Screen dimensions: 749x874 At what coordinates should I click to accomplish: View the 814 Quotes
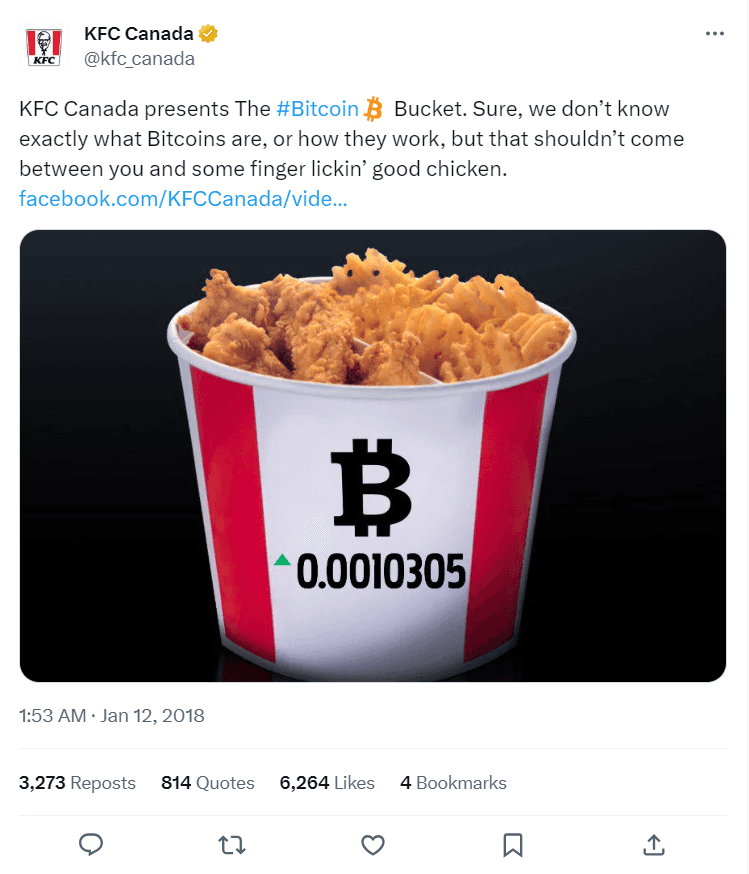[206, 783]
